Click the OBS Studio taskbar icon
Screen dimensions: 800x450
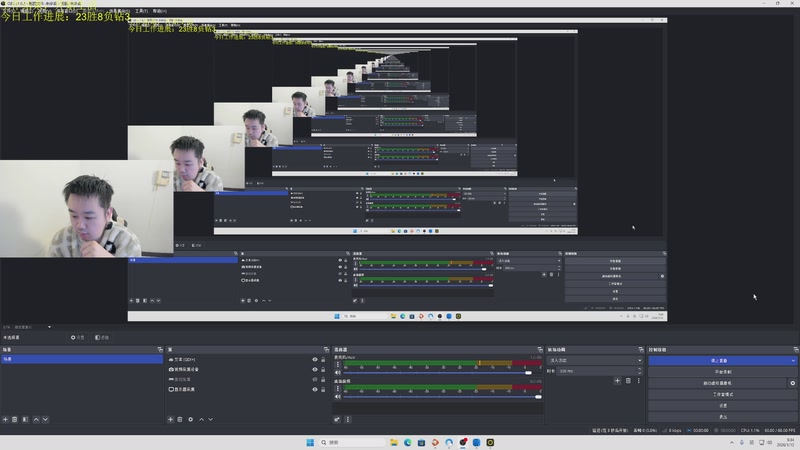pos(463,442)
